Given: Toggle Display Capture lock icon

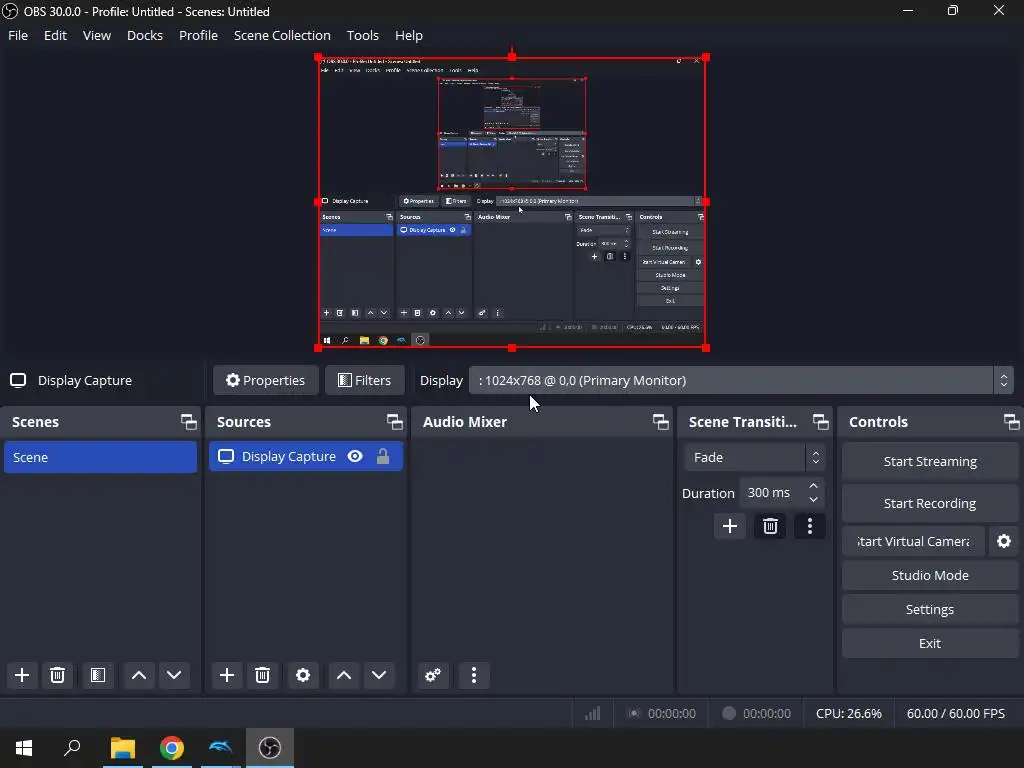Looking at the screenshot, I should click(x=383, y=456).
